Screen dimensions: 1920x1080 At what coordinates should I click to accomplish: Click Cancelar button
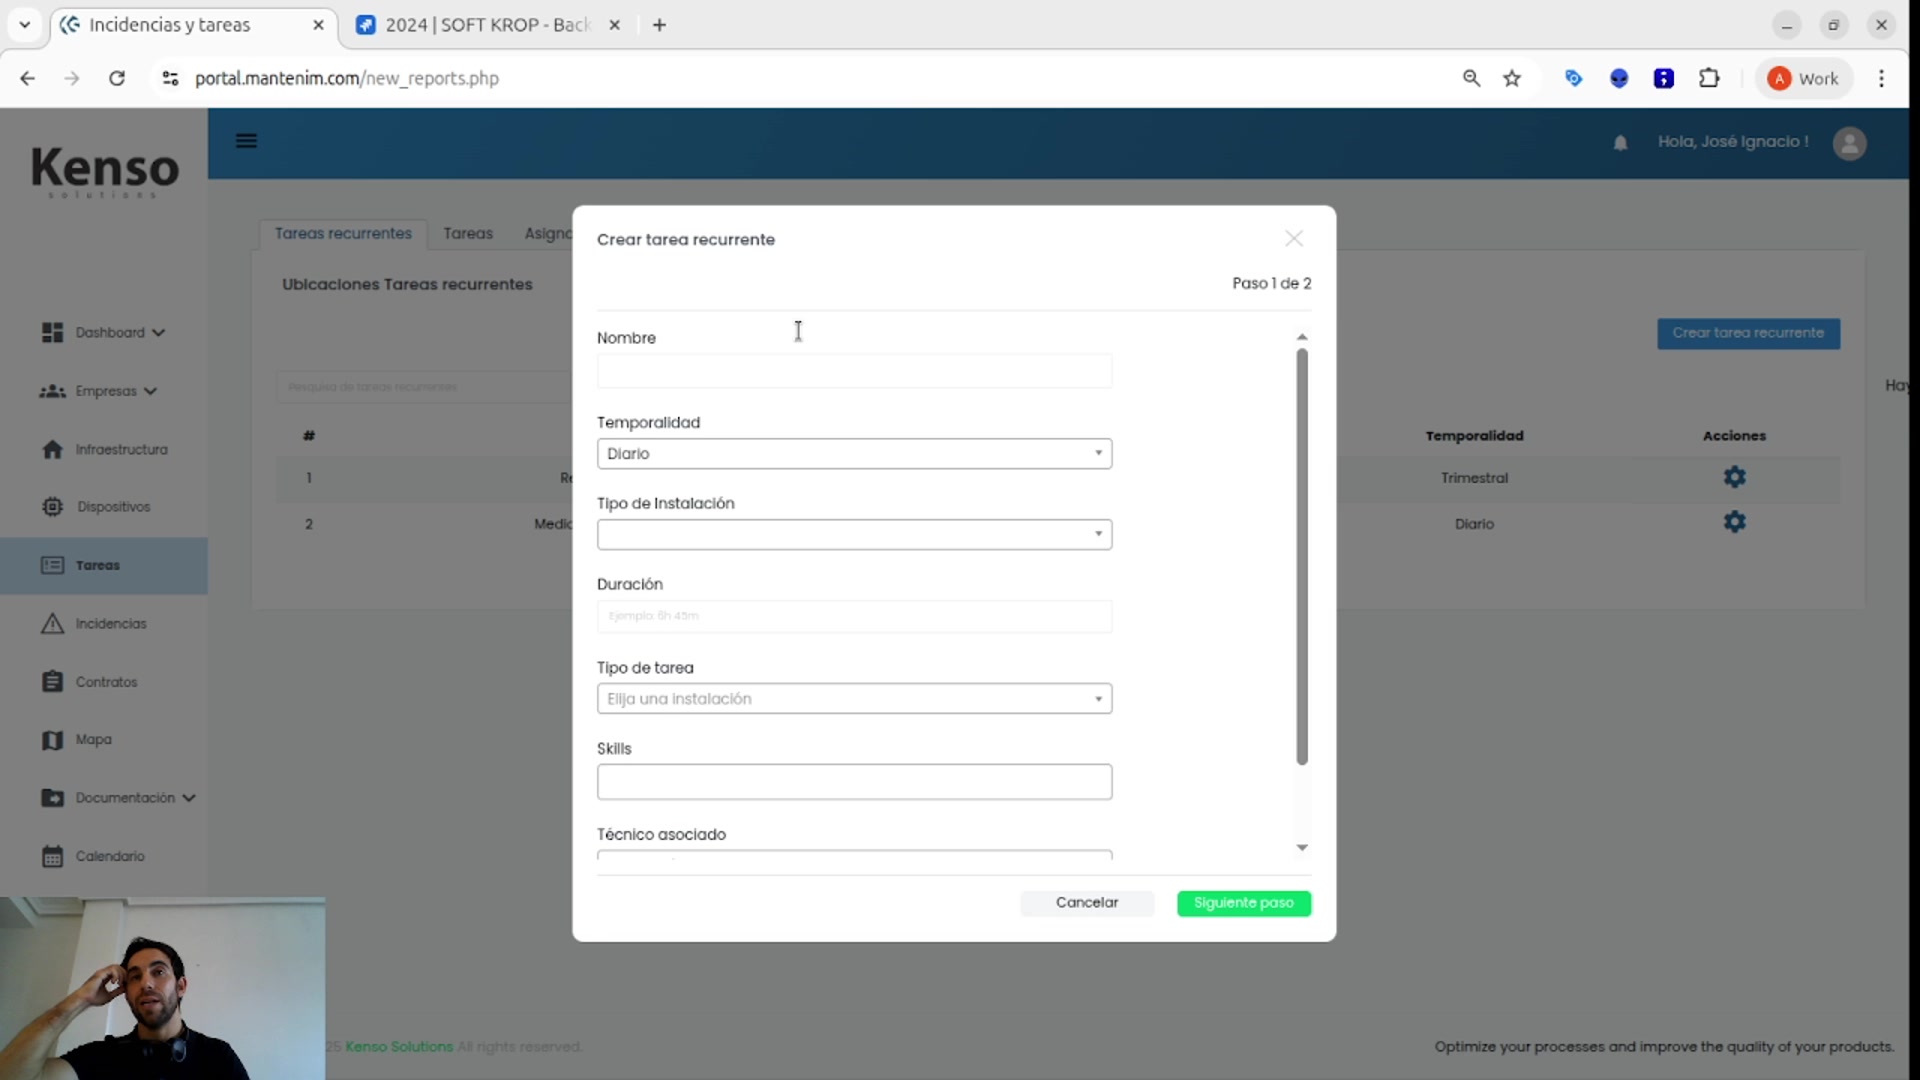tap(1087, 903)
